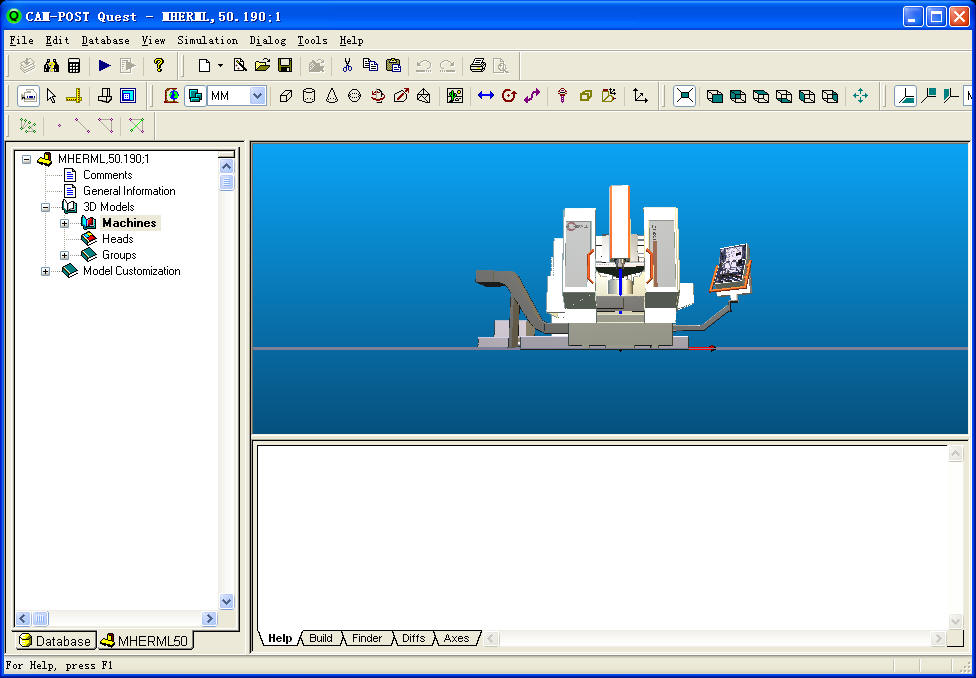
Task: Save using the floppy disk icon
Action: (x=285, y=65)
